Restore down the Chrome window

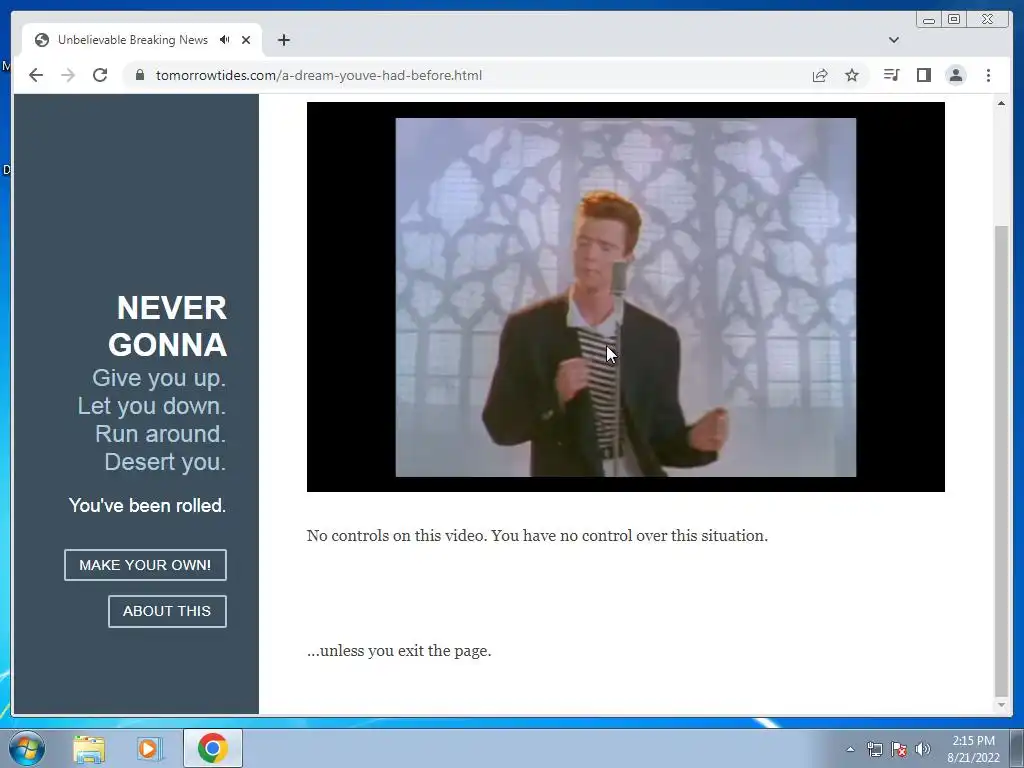[953, 20]
